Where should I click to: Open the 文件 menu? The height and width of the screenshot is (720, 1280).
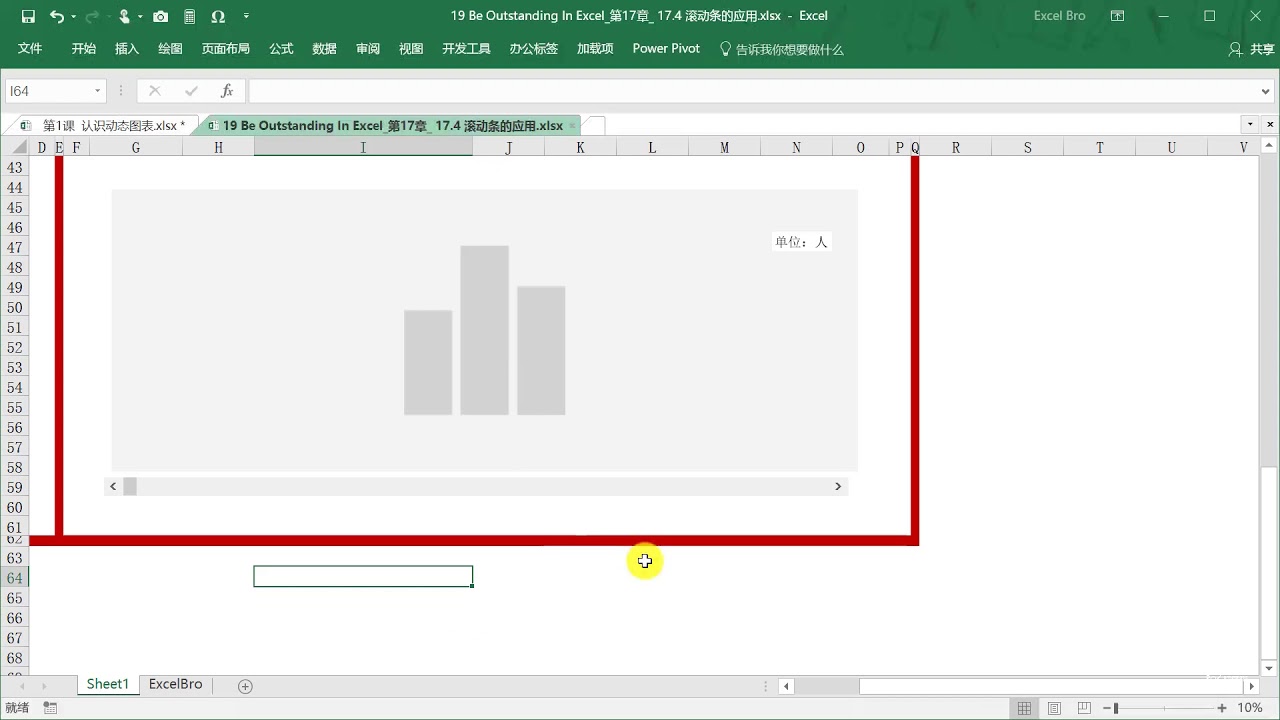click(x=30, y=49)
